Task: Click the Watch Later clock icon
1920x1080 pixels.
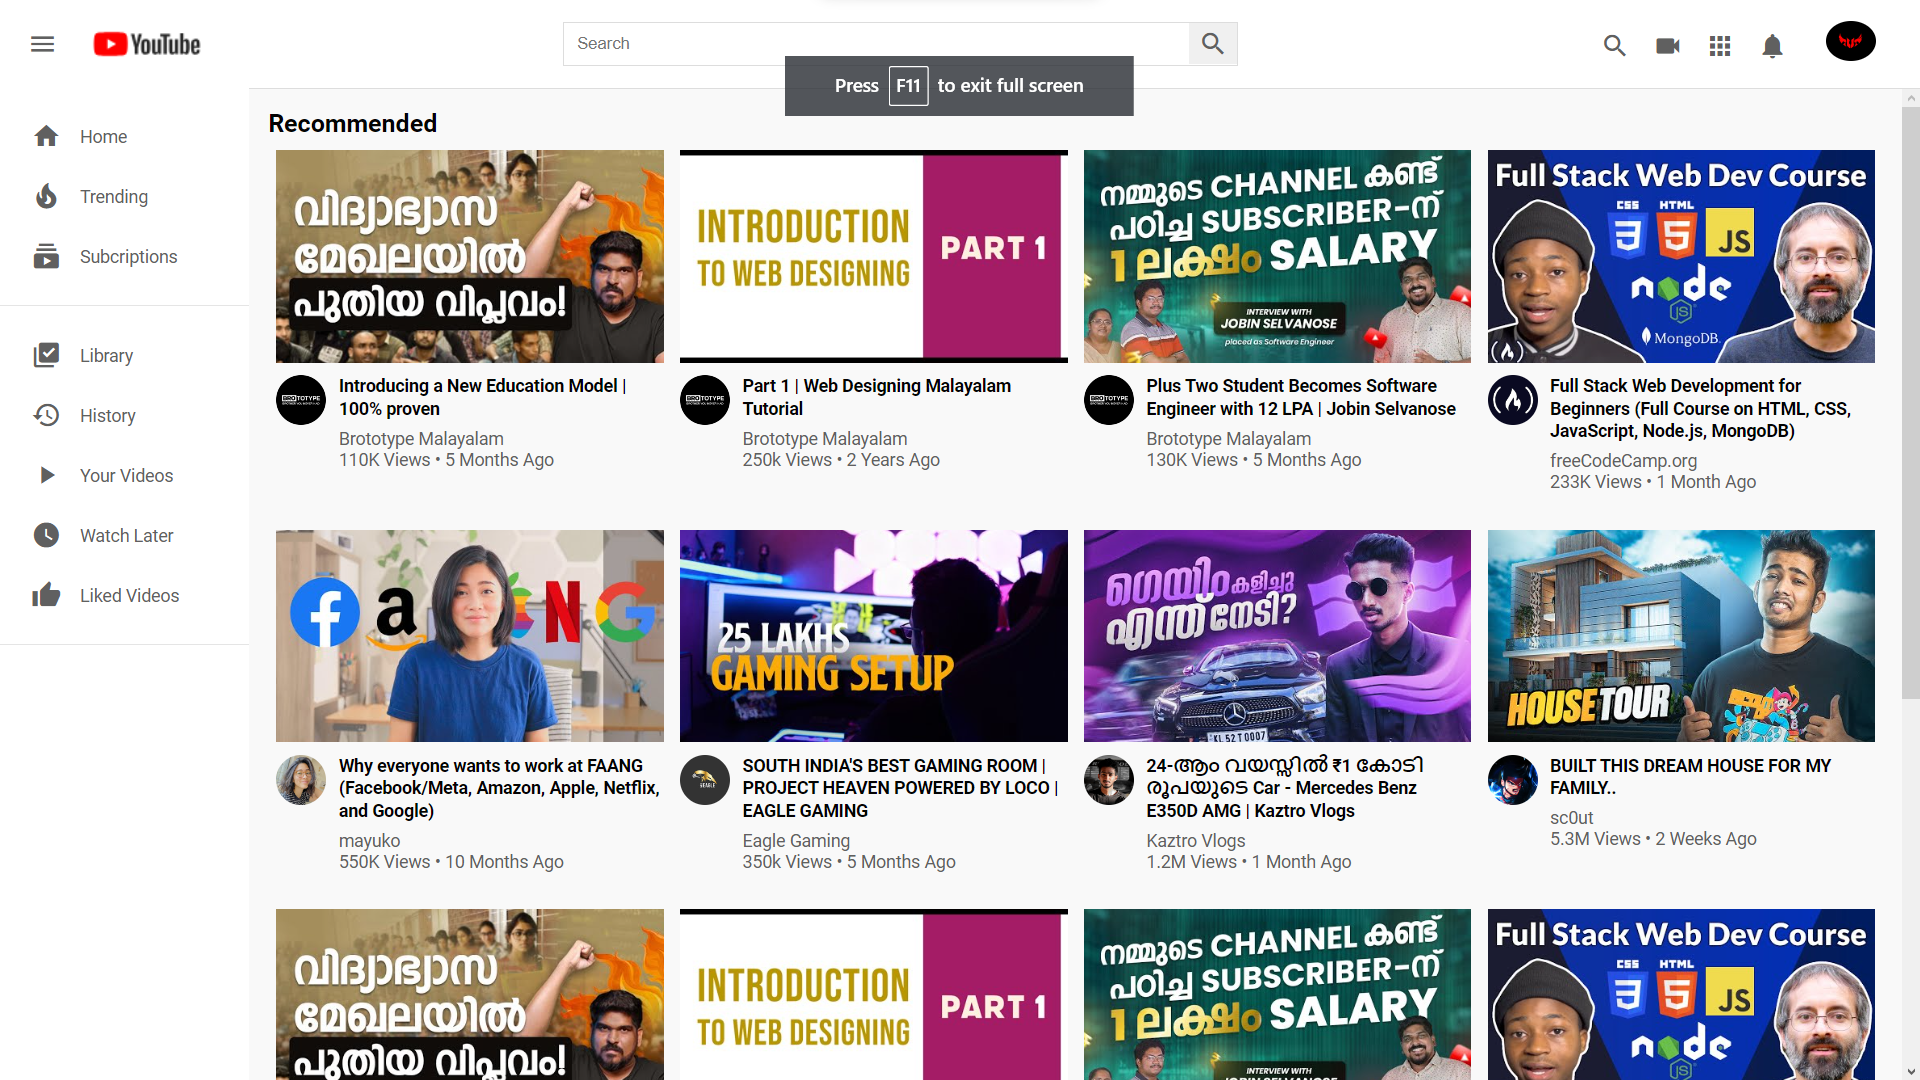Action: point(46,535)
